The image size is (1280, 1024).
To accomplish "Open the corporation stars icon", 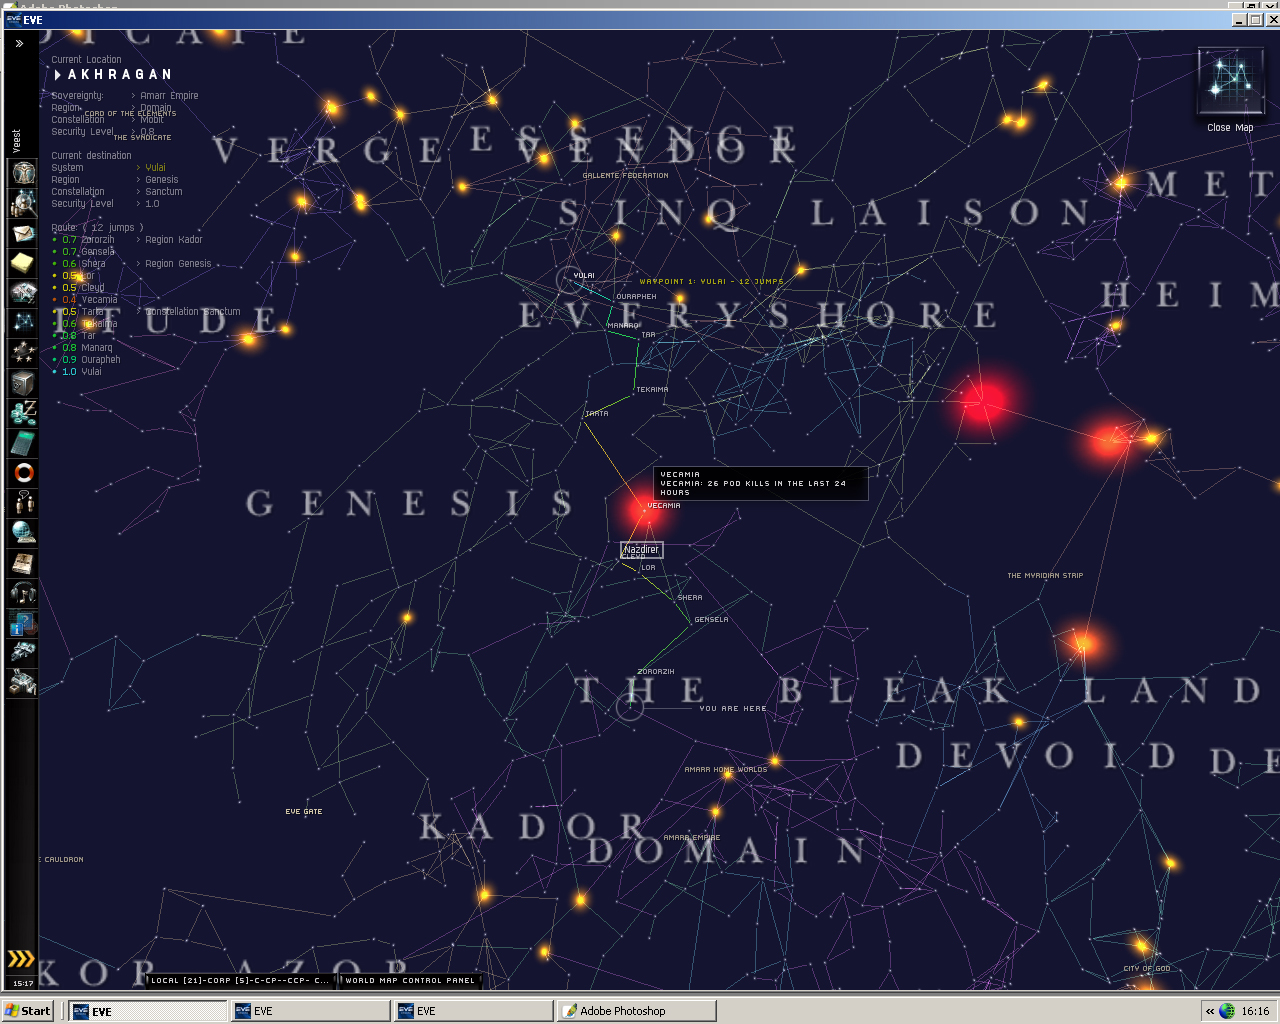I will pos(23,353).
